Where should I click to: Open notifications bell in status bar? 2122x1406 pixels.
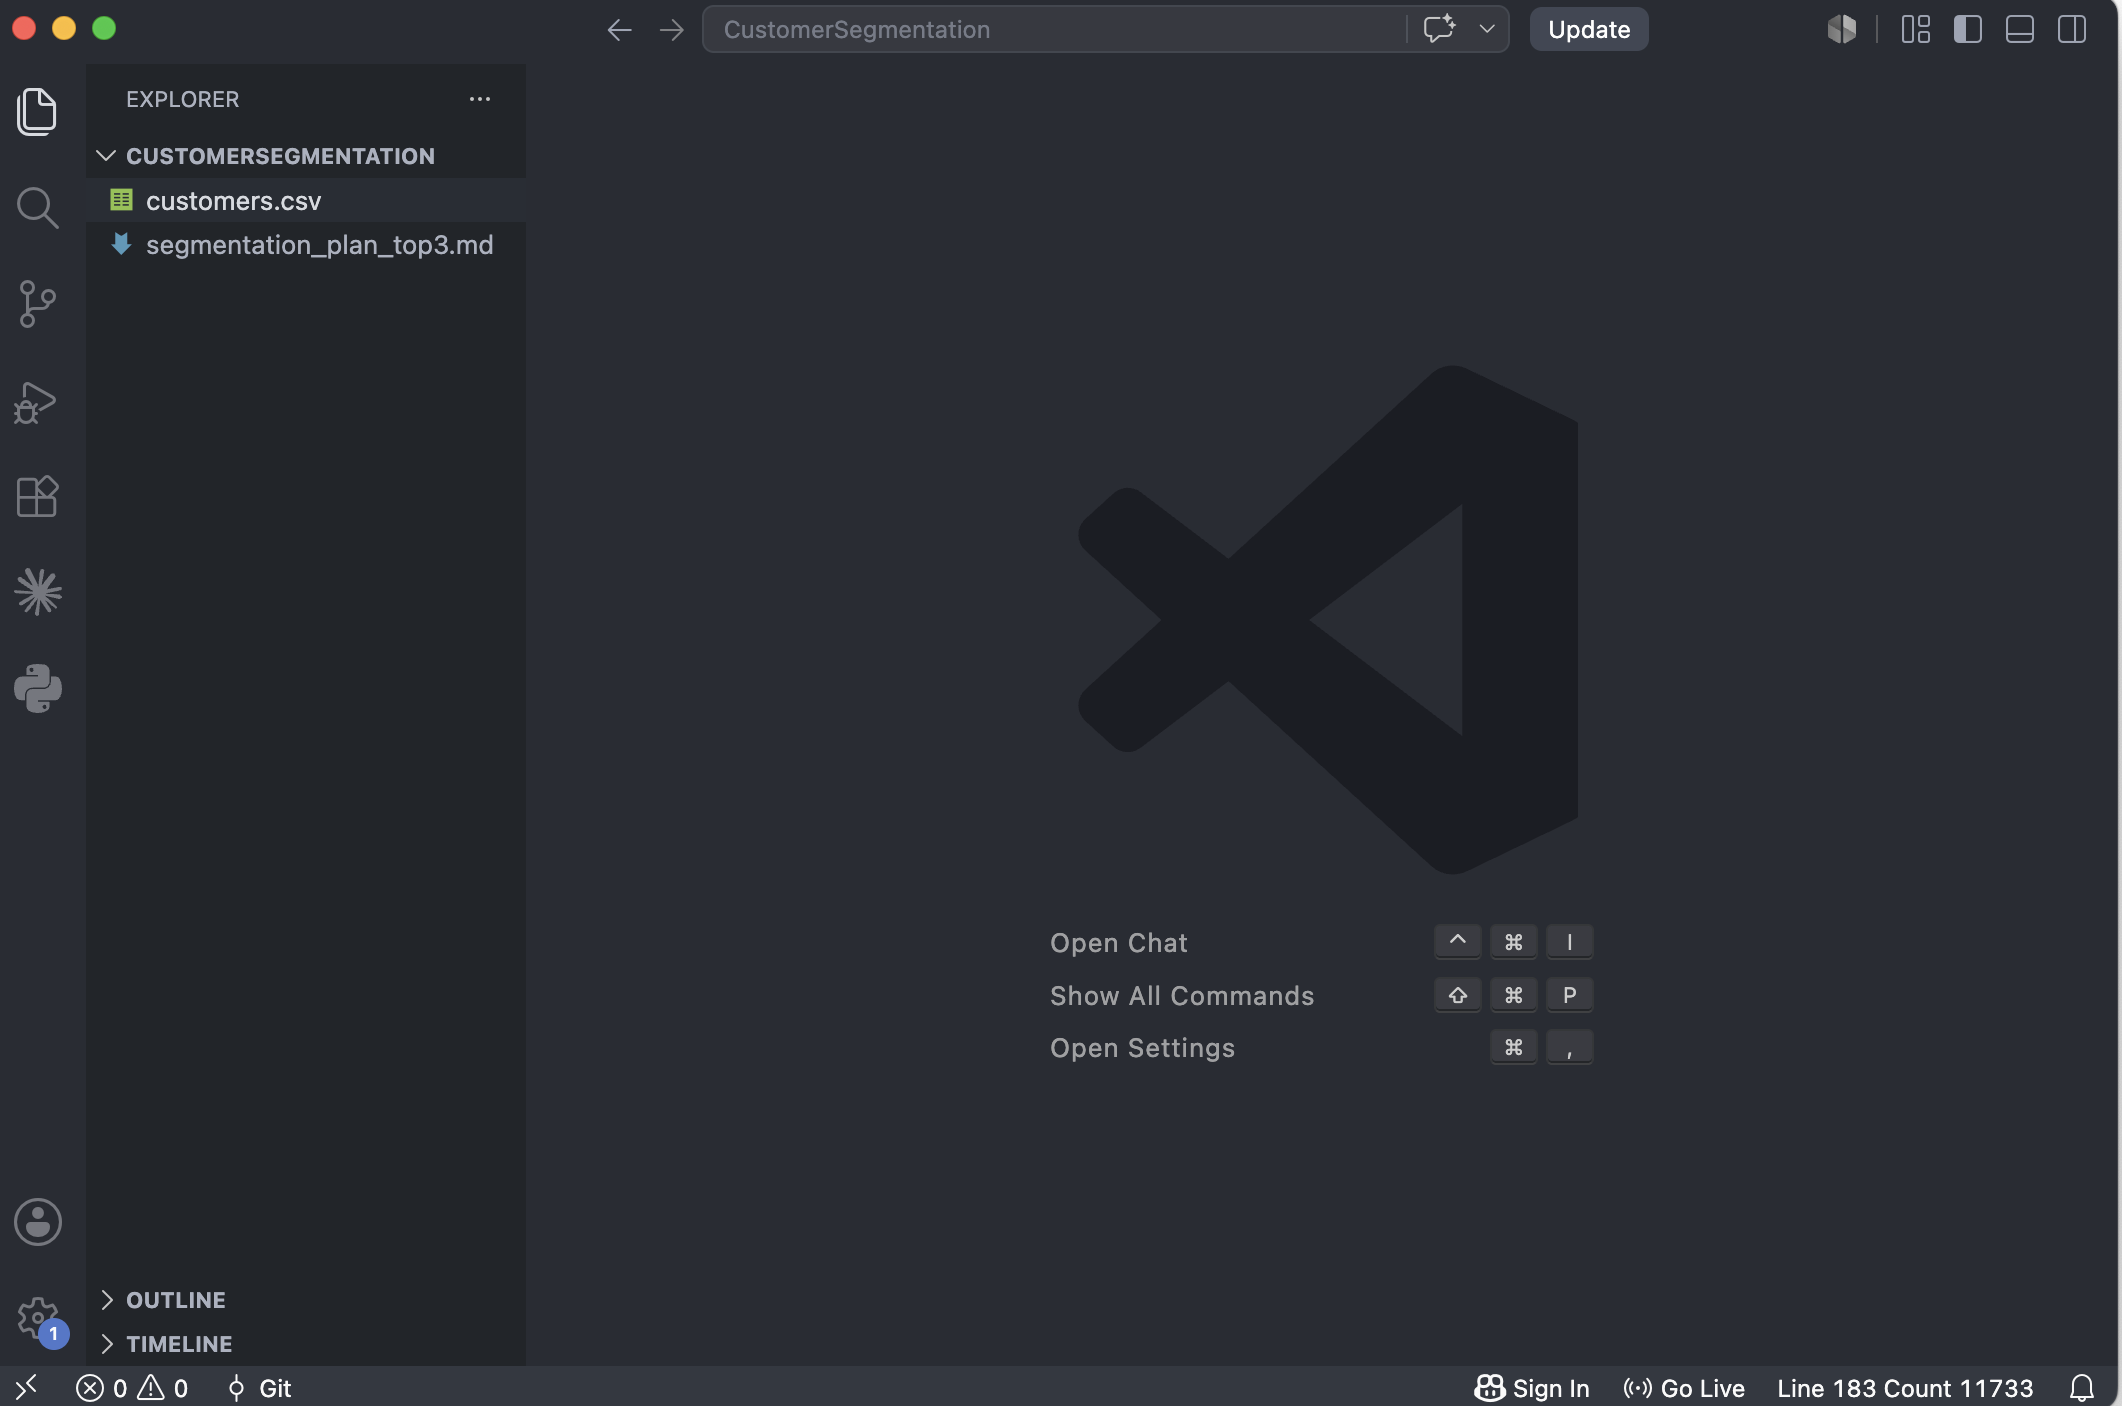point(2082,1388)
